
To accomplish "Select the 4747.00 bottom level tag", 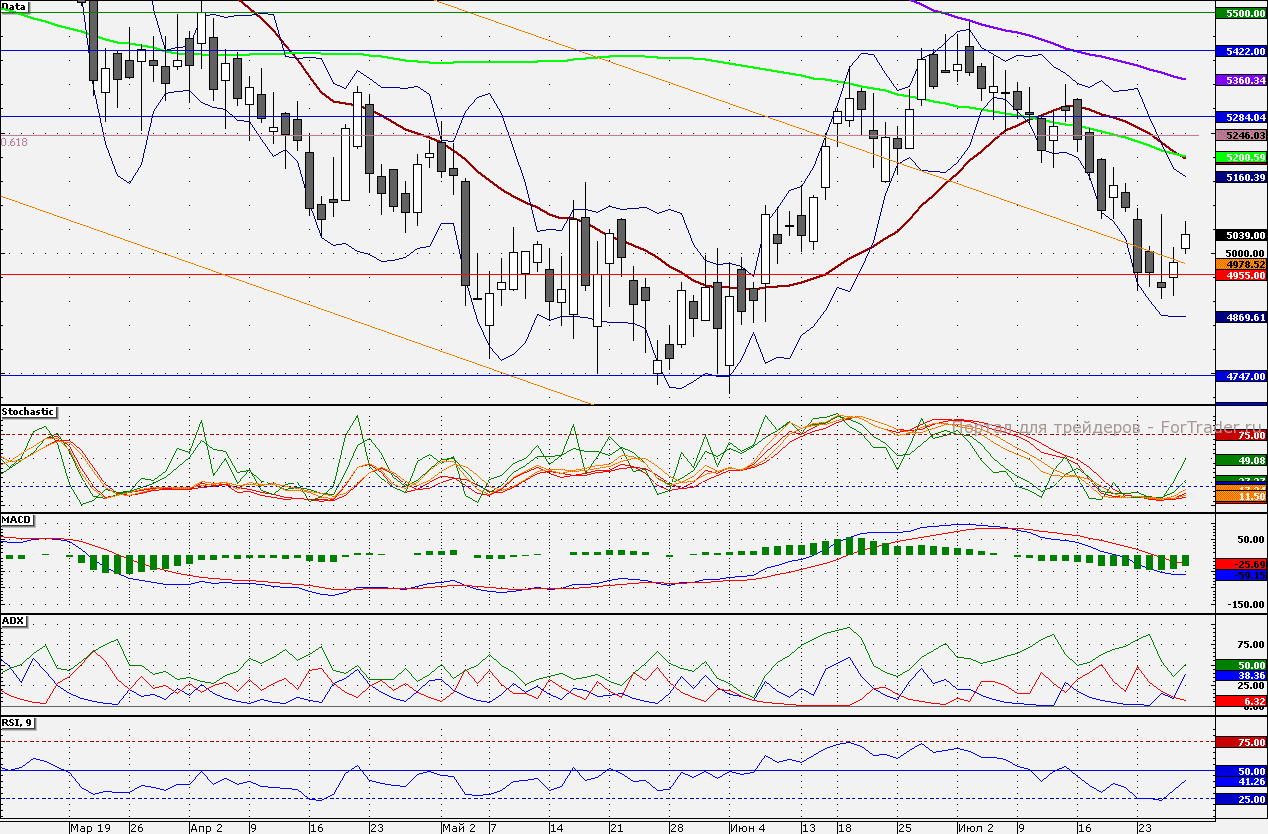I will tap(1240, 376).
